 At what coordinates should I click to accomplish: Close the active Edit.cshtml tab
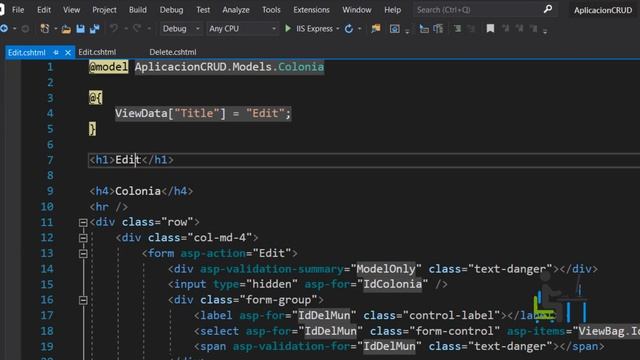click(68, 52)
